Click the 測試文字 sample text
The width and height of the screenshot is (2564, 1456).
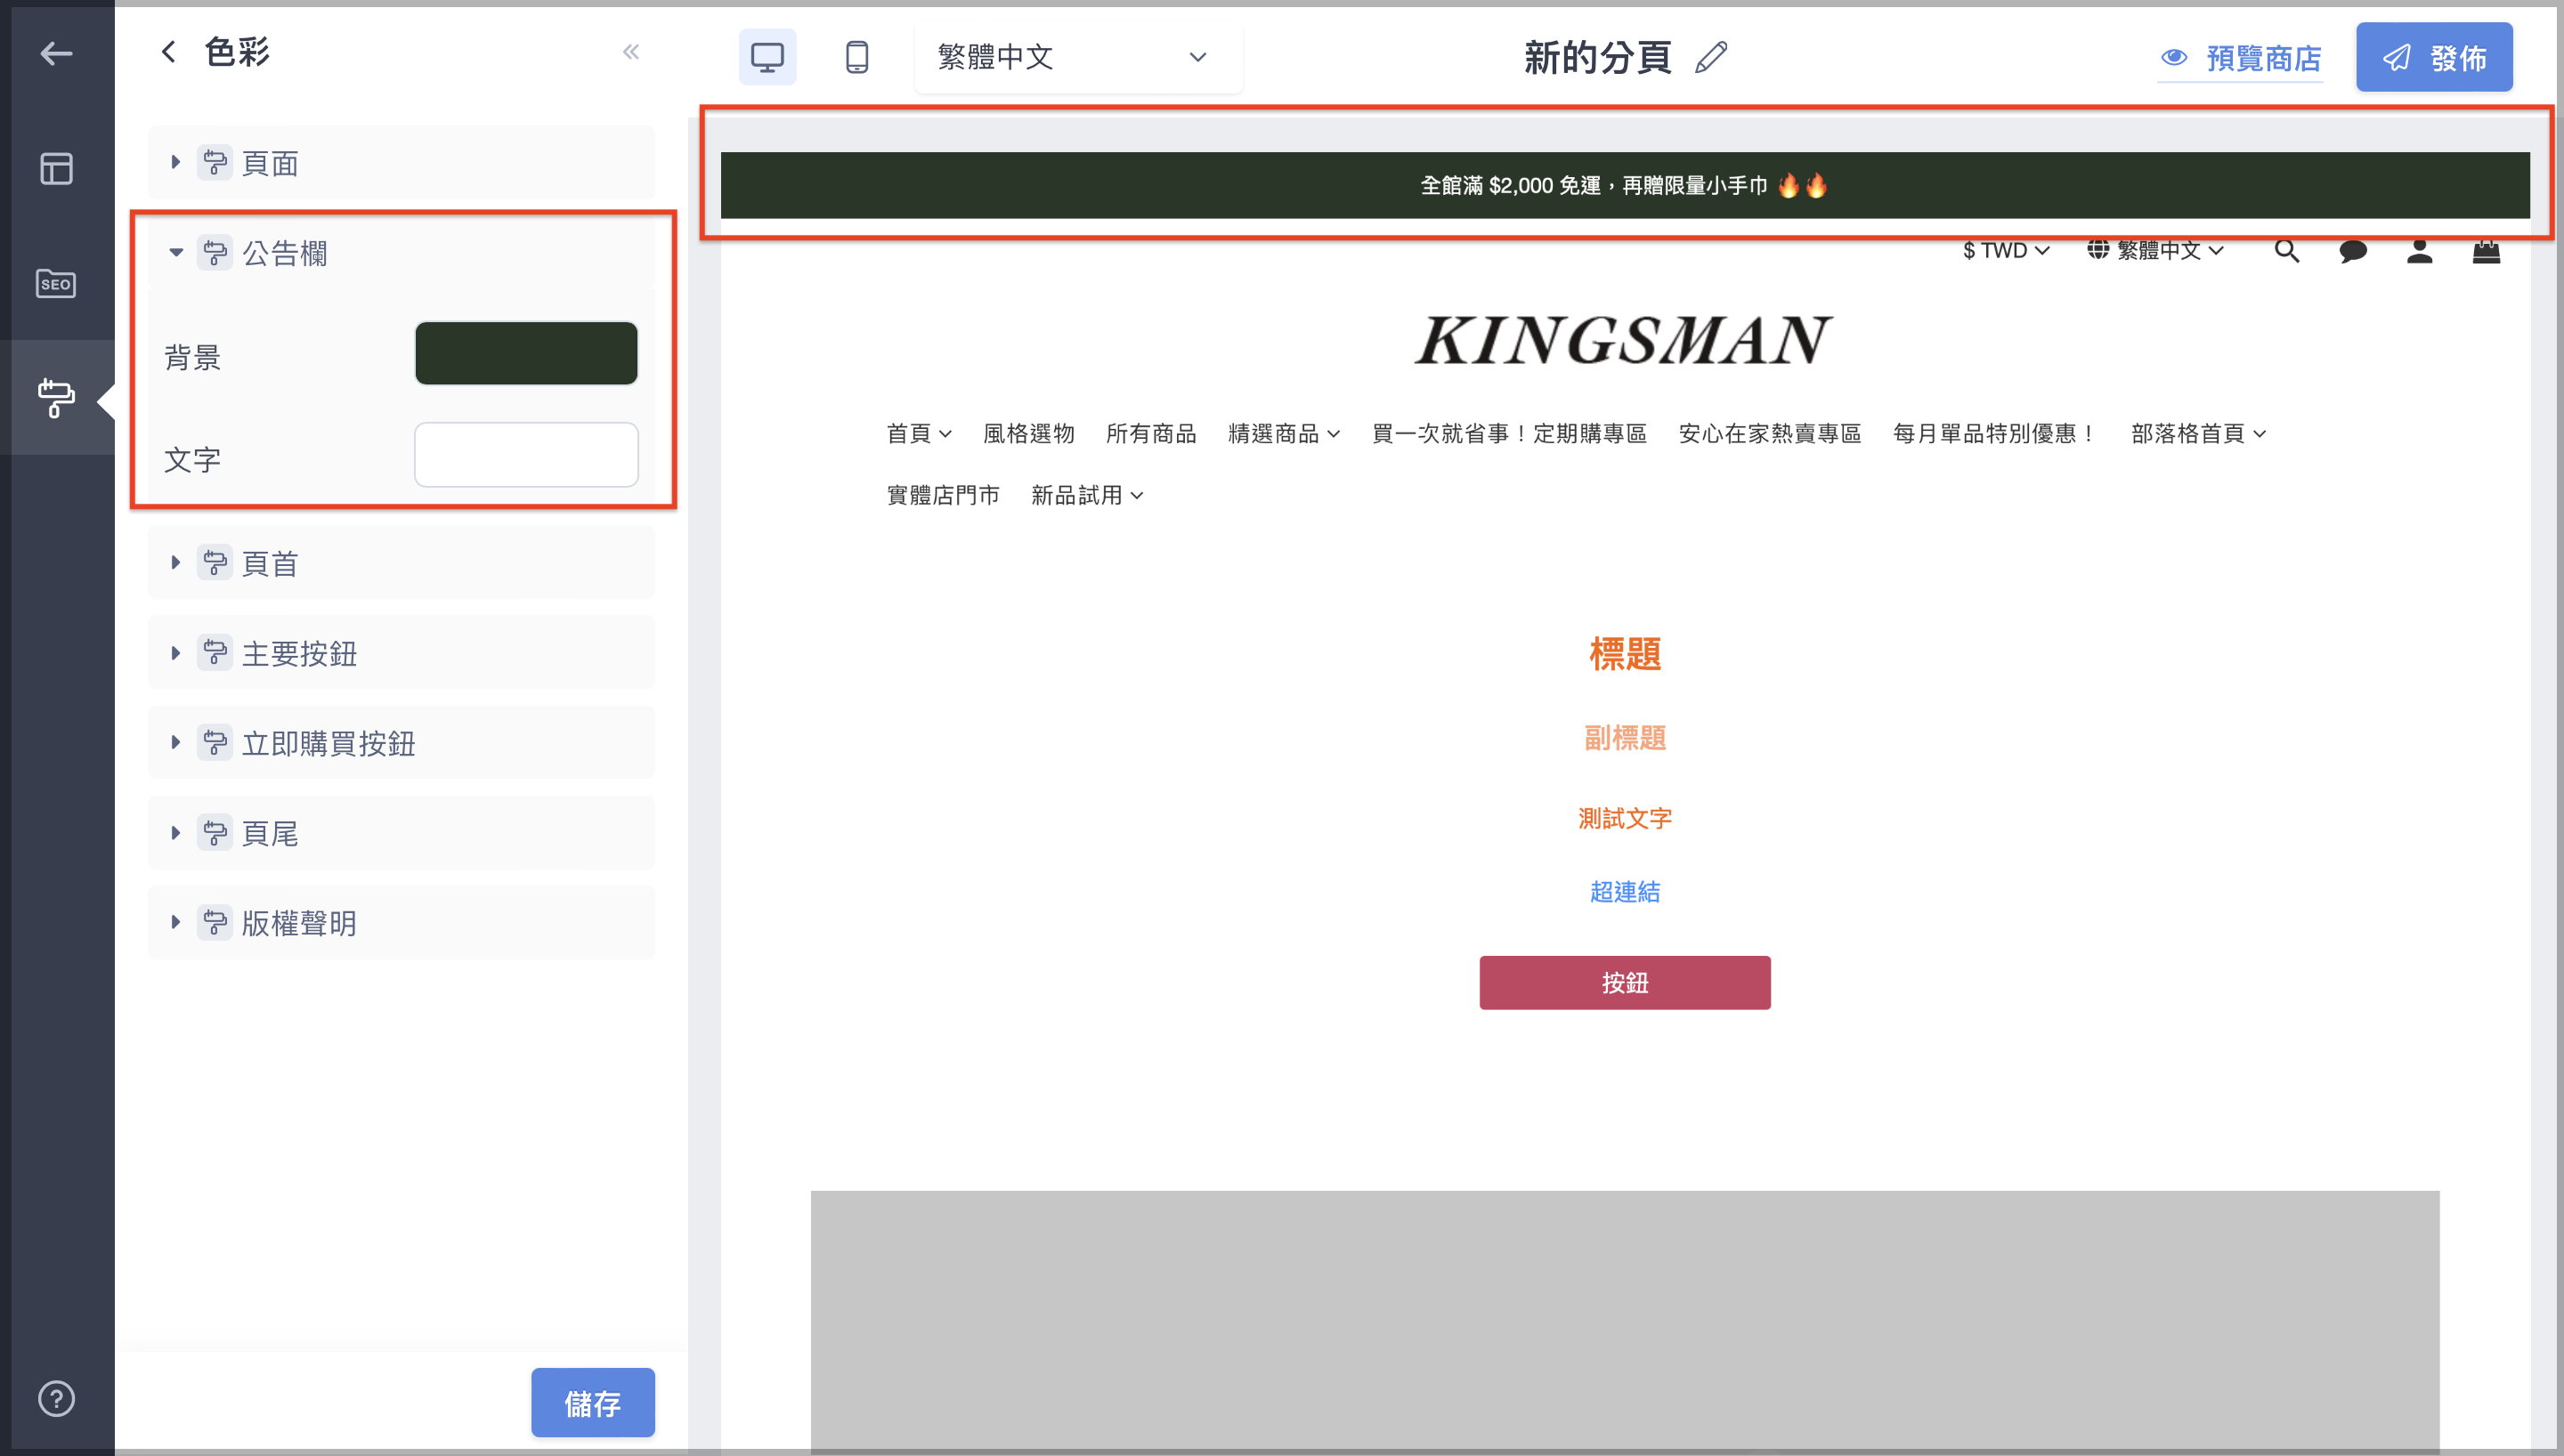pos(1625,818)
